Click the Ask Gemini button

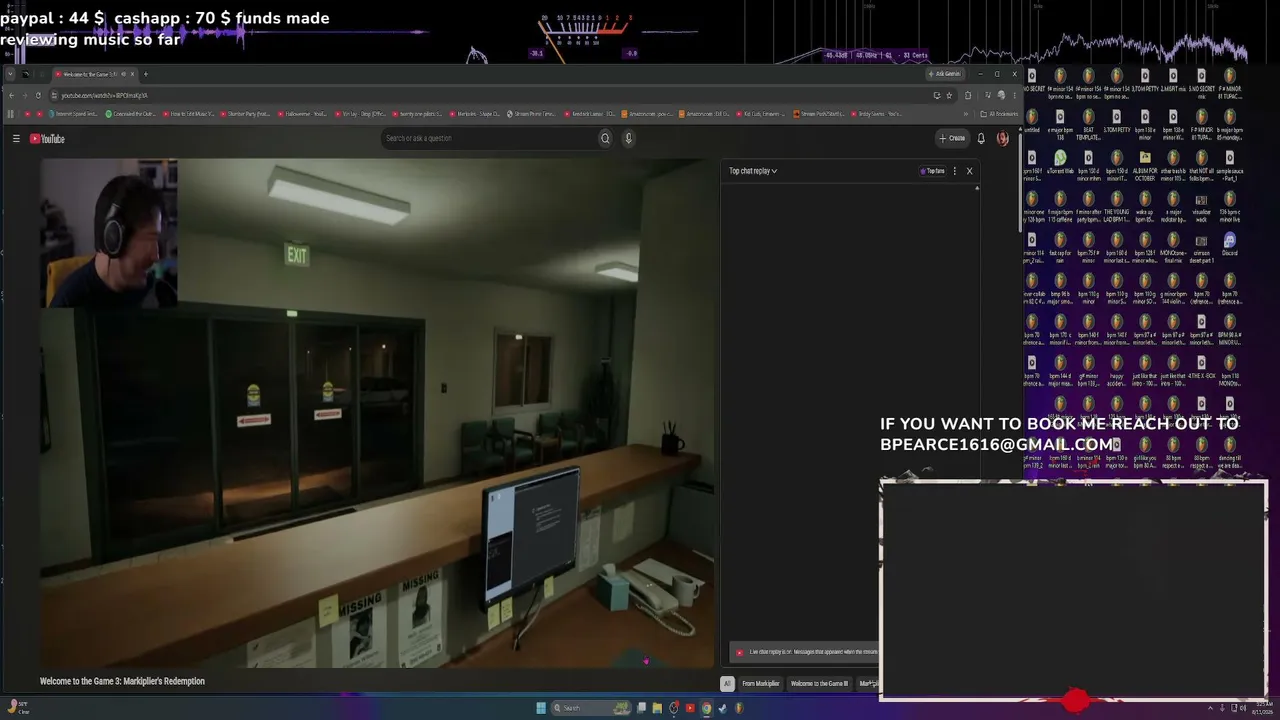[945, 74]
